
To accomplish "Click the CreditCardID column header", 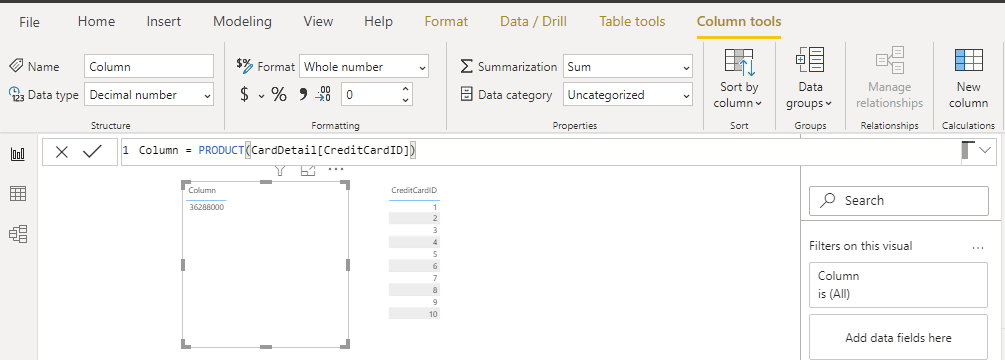I will pyautogui.click(x=414, y=190).
